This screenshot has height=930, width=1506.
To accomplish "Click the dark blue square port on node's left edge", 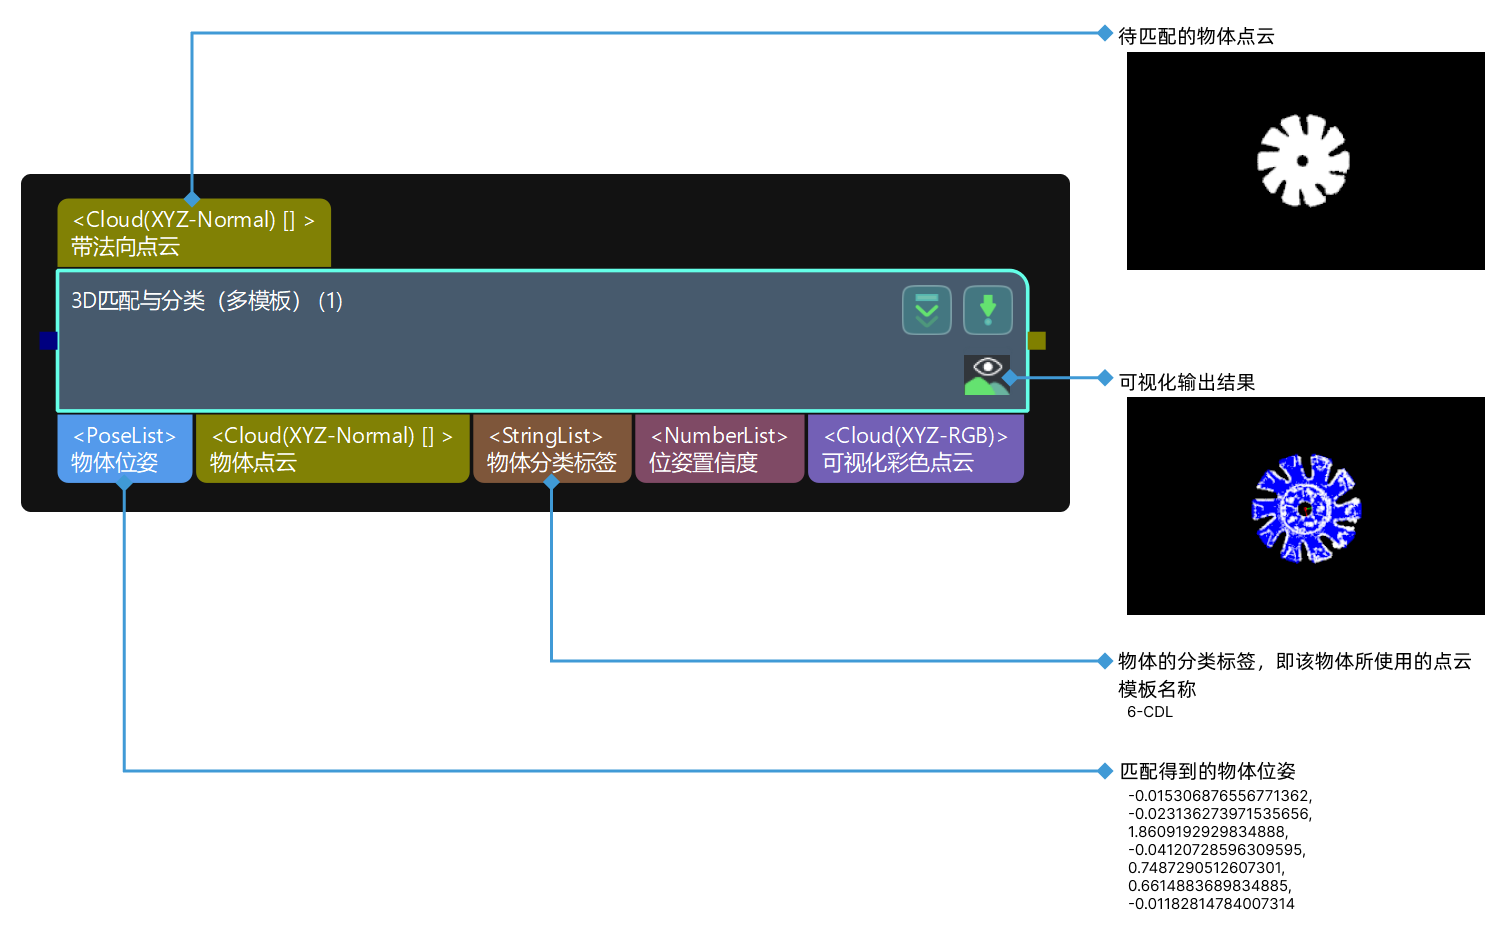I will tap(48, 341).
